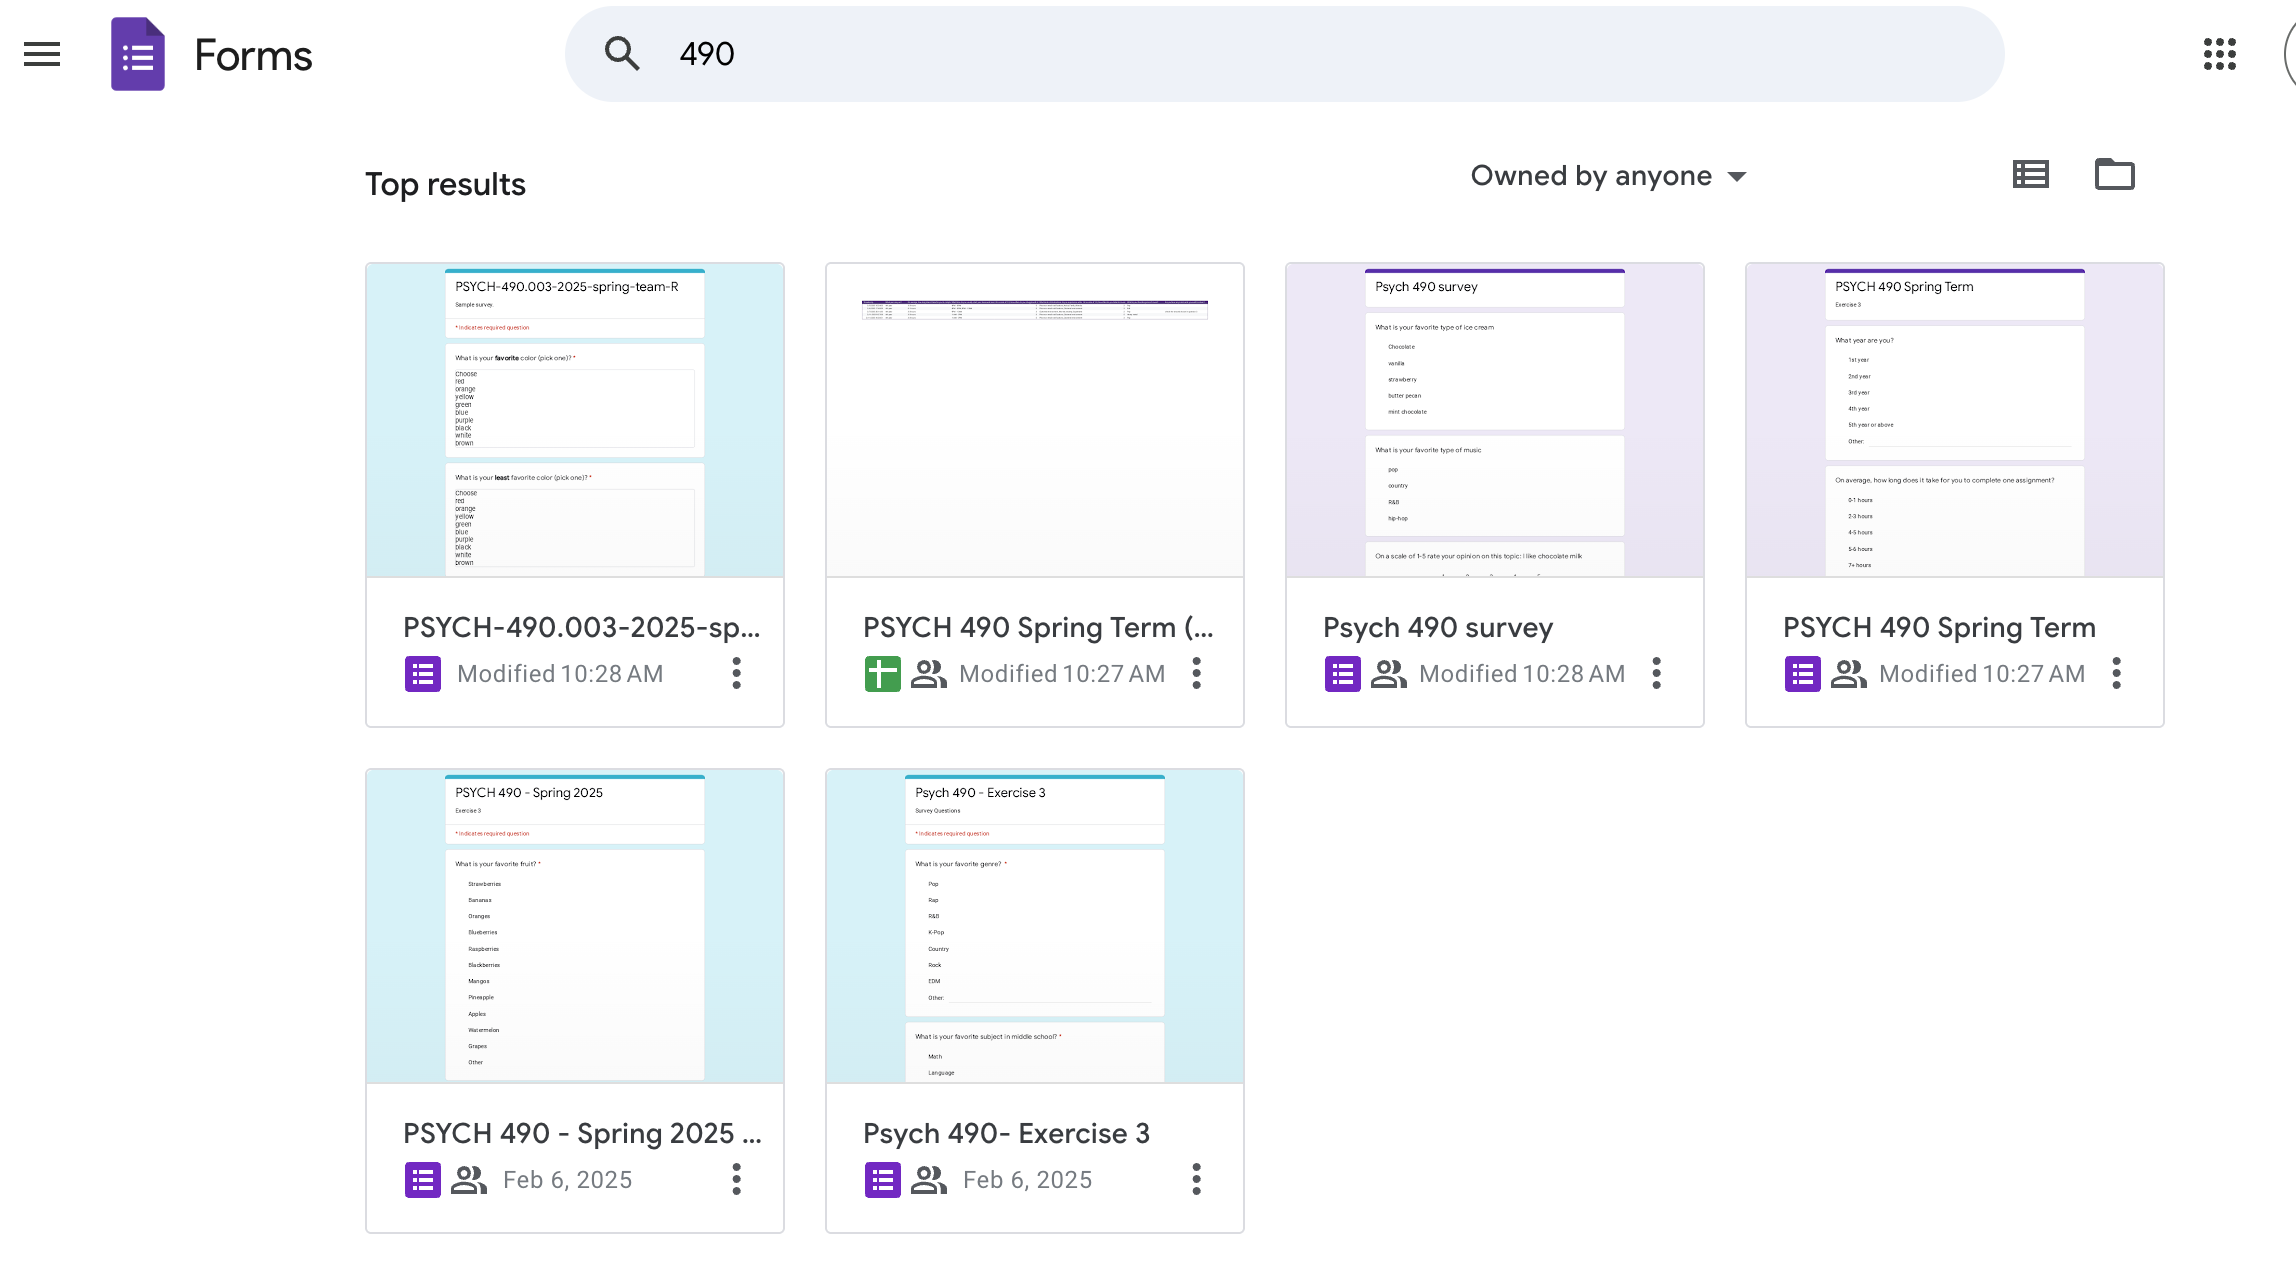Image resolution: width=2296 pixels, height=1288 pixels.
Task: Switch to list view
Action: [x=2030, y=175]
